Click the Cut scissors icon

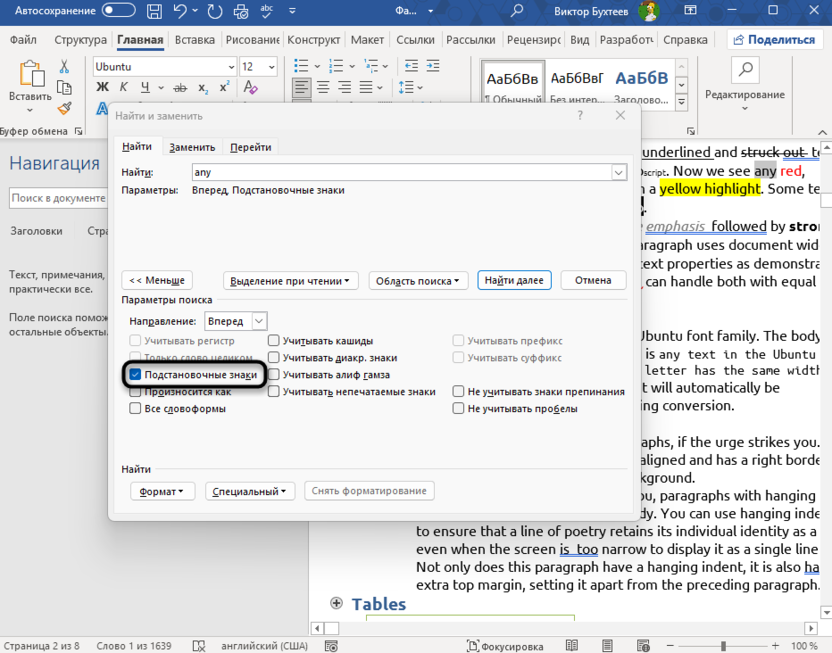pos(65,67)
